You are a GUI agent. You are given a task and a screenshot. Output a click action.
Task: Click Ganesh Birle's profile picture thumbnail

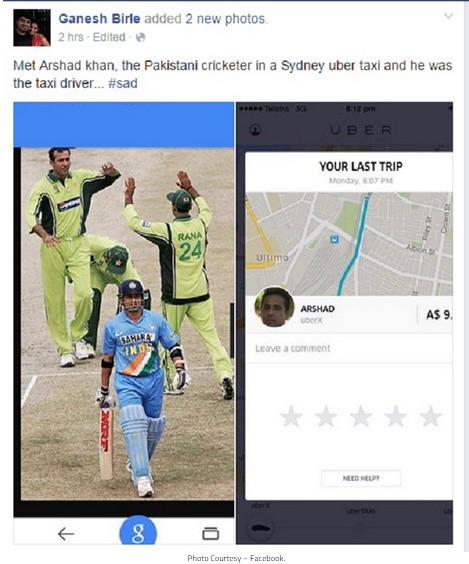pyautogui.click(x=32, y=28)
